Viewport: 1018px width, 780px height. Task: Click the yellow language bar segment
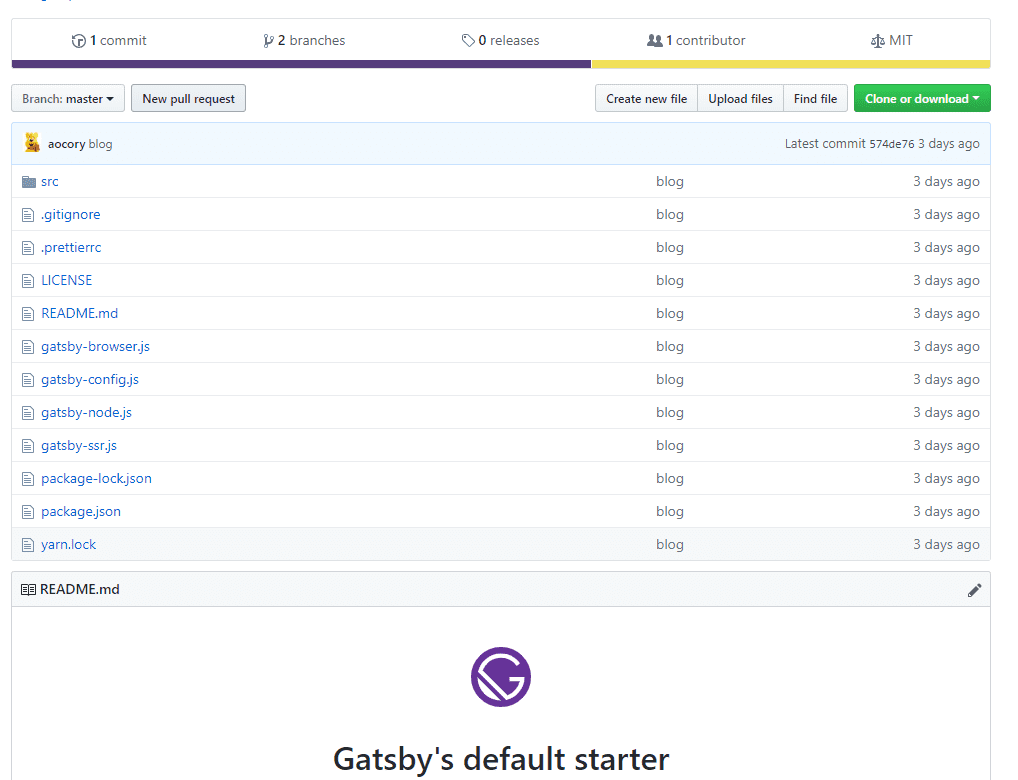point(791,64)
